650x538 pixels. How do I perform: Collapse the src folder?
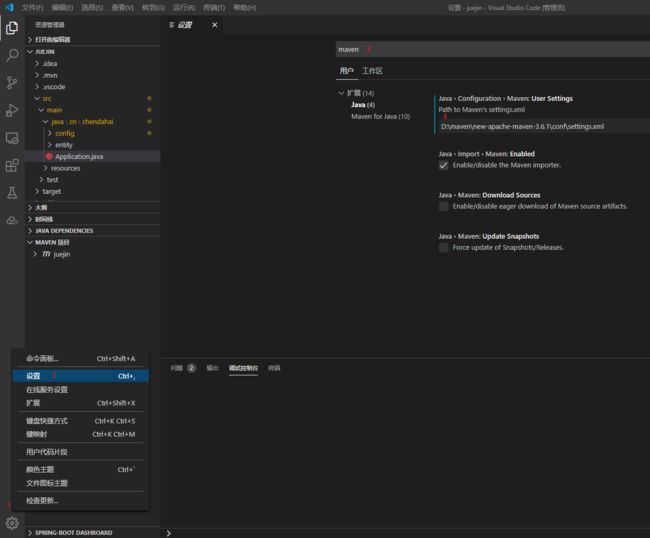(x=37, y=98)
